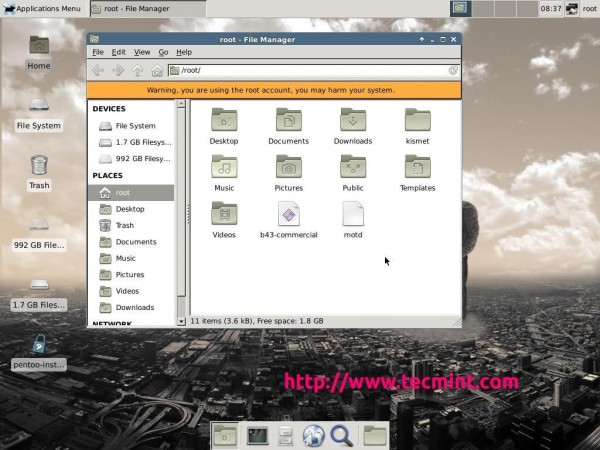Click the /root/ location input field

[x=314, y=70]
